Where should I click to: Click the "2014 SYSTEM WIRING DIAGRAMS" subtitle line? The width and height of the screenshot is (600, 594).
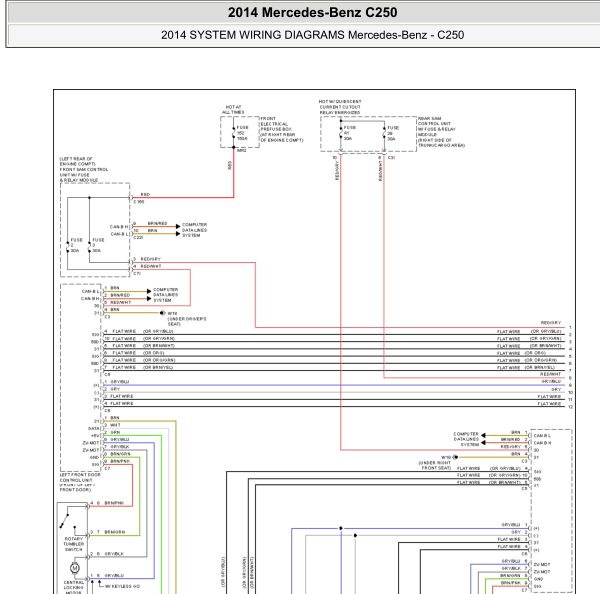coord(312,35)
